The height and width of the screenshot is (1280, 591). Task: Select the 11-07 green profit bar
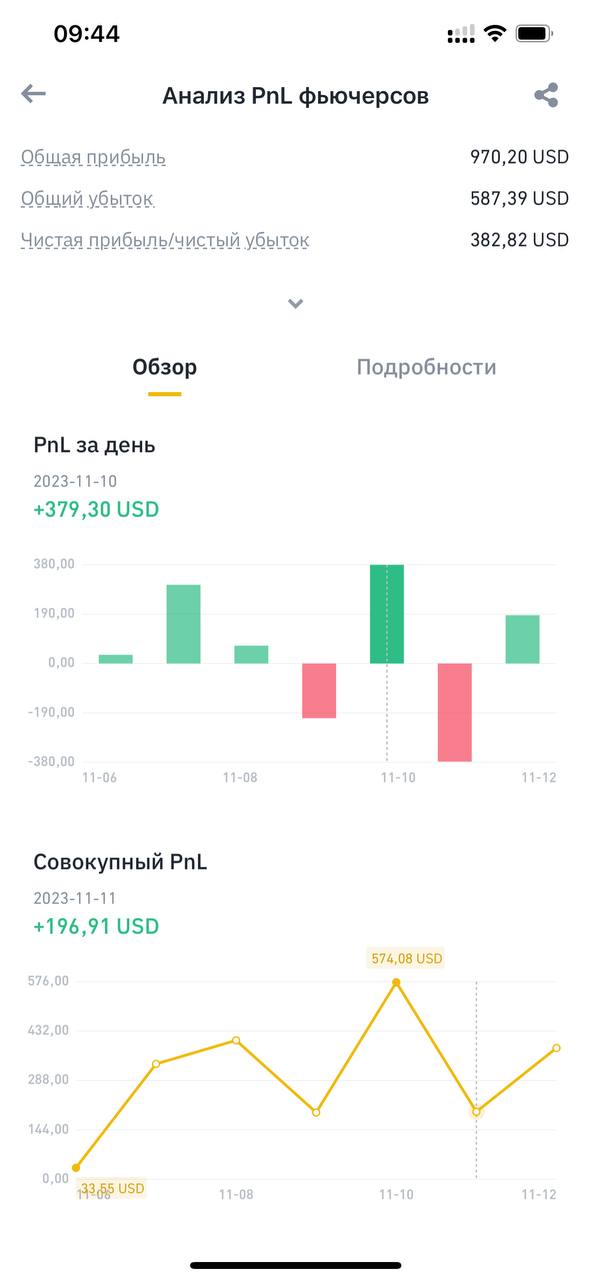183,624
